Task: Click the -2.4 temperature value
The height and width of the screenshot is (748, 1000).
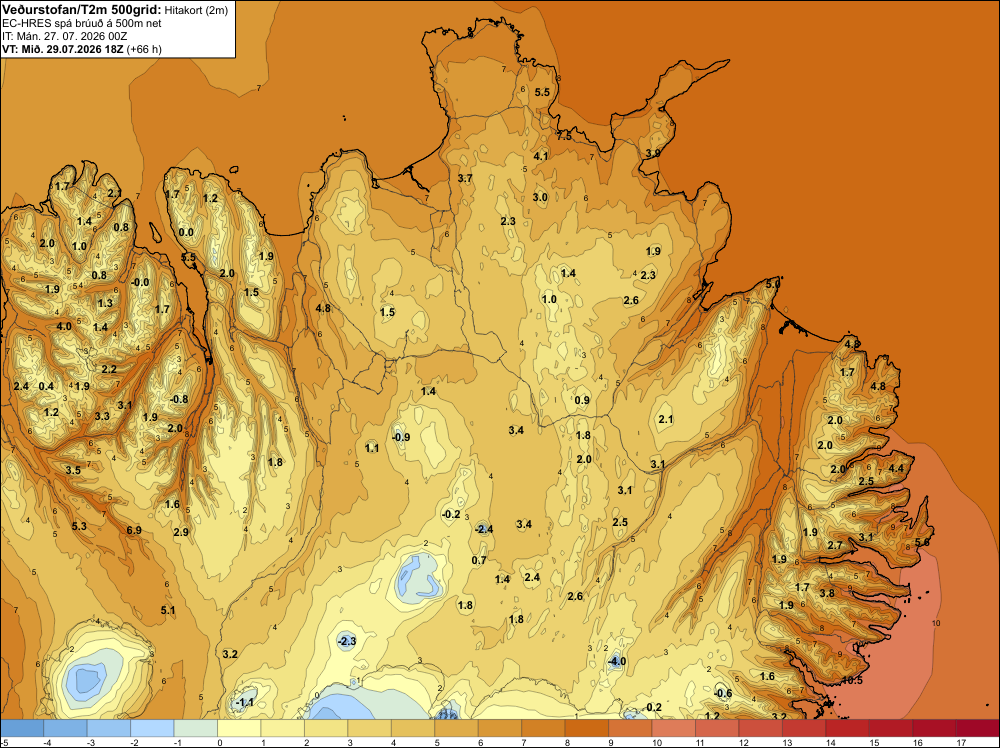Action: (483, 529)
